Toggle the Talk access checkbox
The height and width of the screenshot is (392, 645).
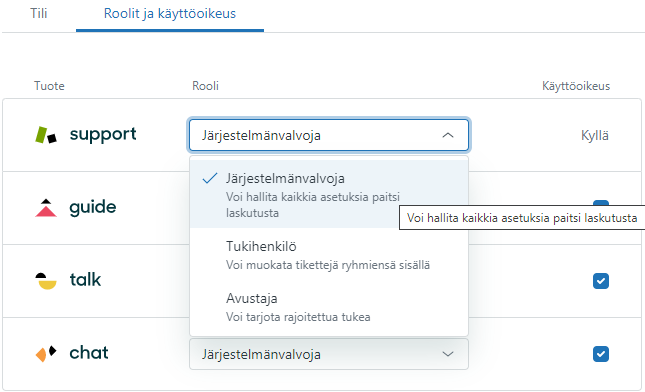coord(601,281)
